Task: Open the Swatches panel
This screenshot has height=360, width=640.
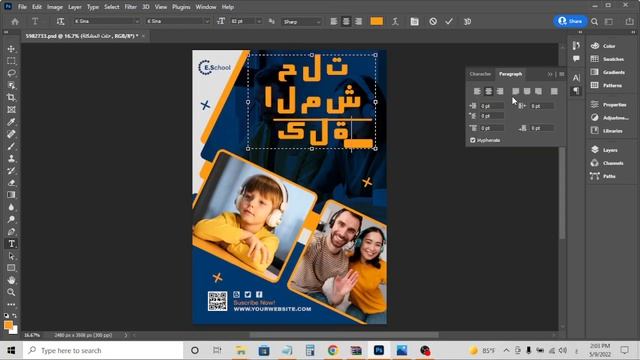Action: 607,59
